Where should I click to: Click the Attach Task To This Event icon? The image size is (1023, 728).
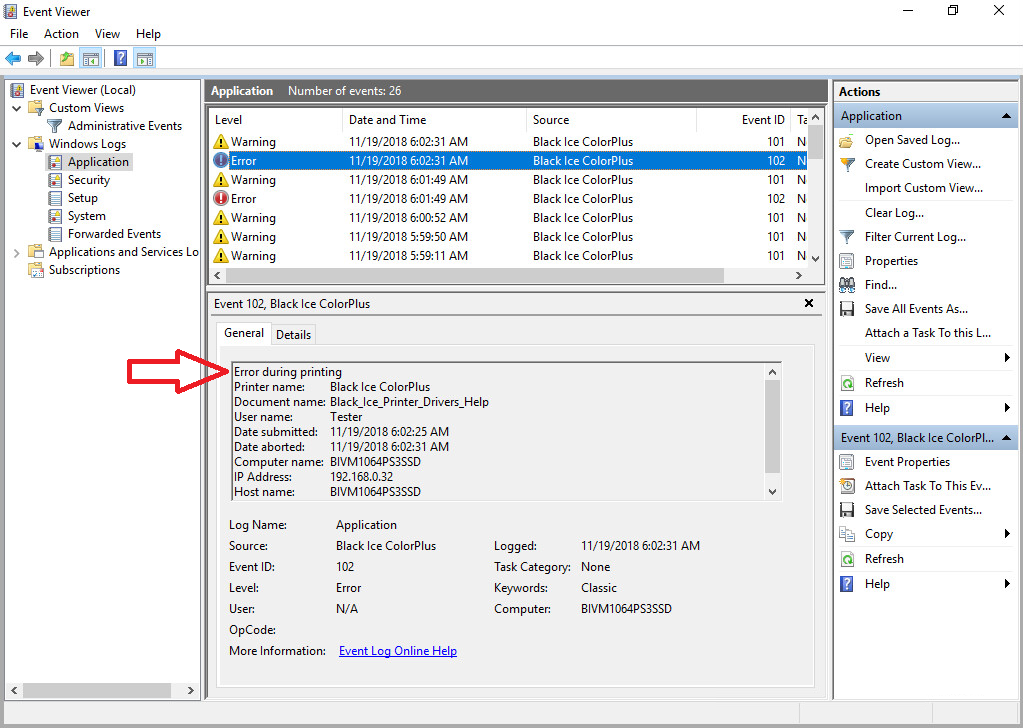coord(847,486)
